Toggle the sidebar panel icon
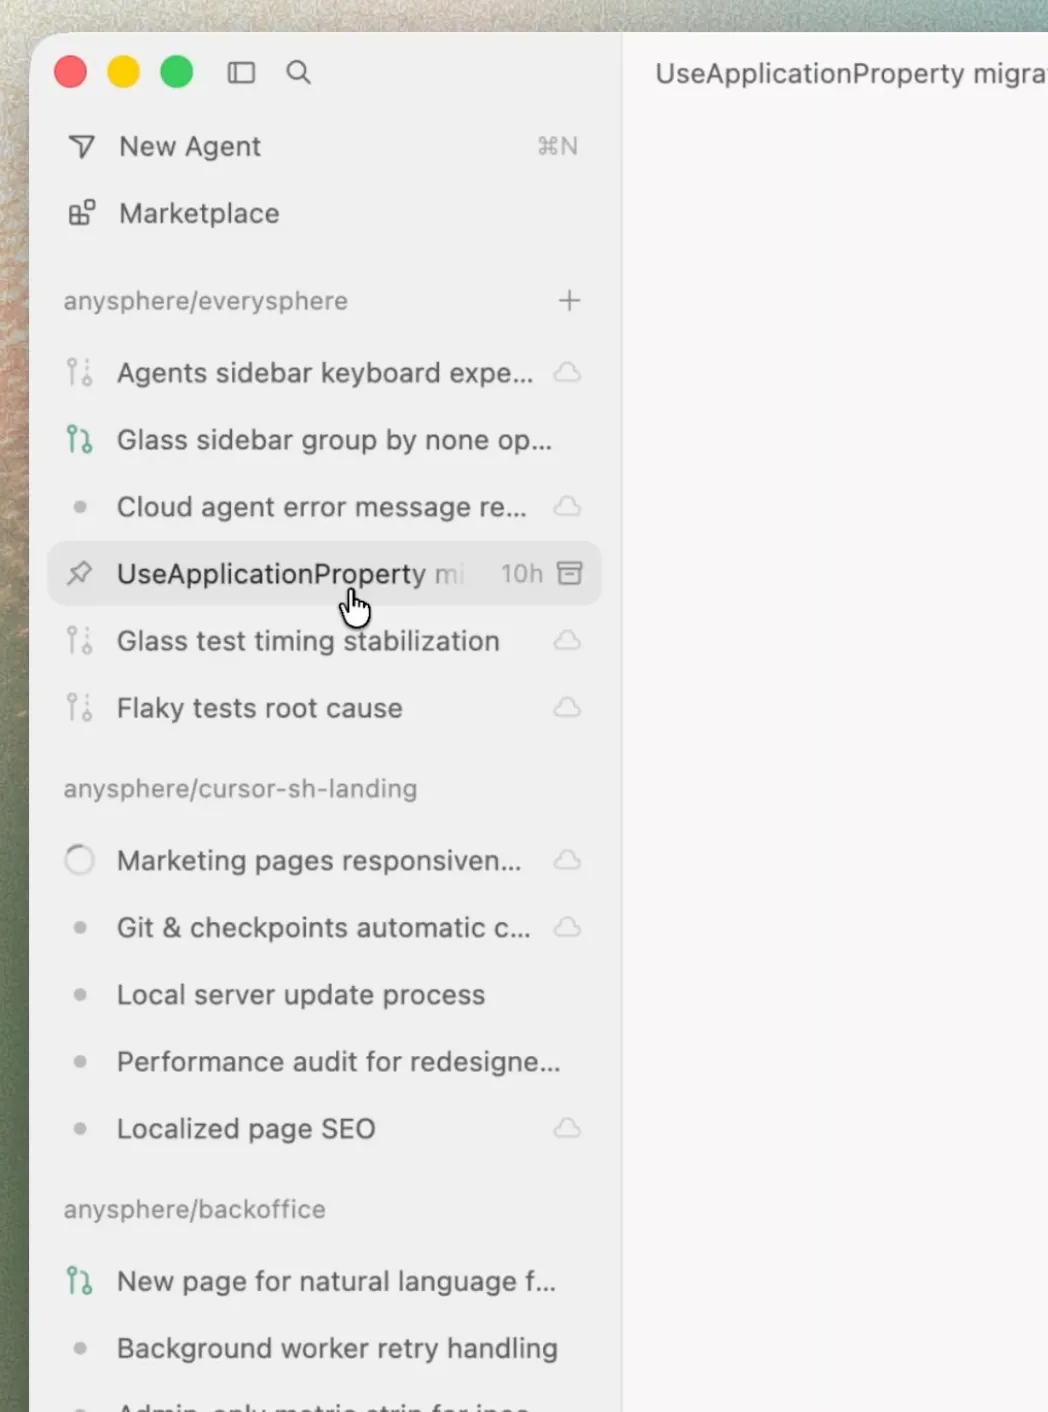The width and height of the screenshot is (1048, 1412). tap(241, 72)
